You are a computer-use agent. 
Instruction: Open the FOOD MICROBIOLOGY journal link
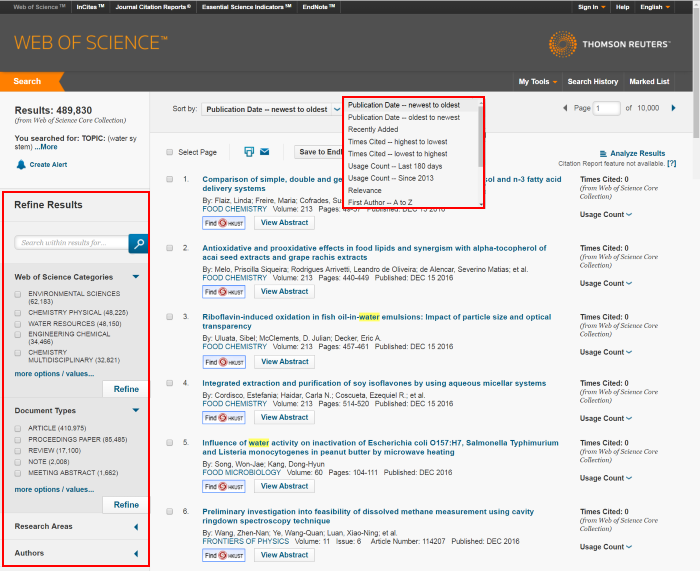pyautogui.click(x=242, y=472)
